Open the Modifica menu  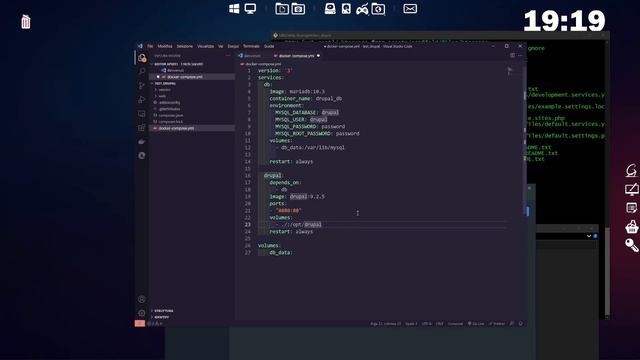pos(165,46)
